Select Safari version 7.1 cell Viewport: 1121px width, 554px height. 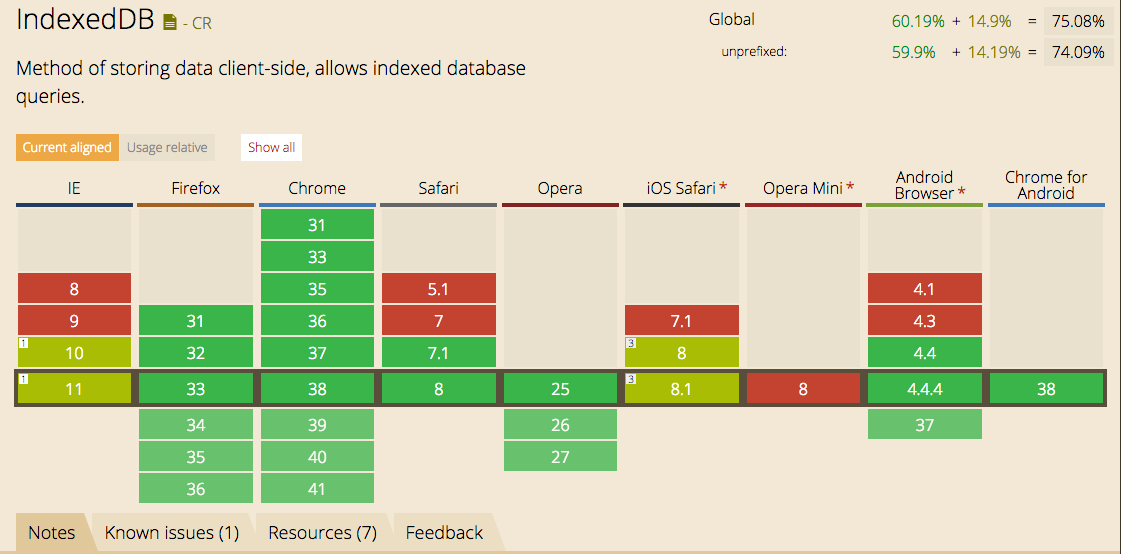pos(439,352)
